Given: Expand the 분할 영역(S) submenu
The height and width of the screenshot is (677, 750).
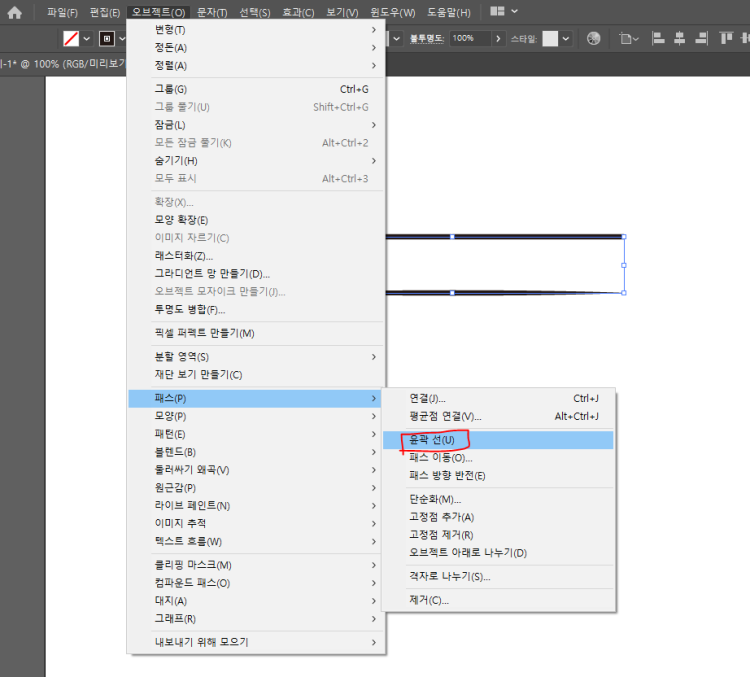Looking at the screenshot, I should click(256, 356).
